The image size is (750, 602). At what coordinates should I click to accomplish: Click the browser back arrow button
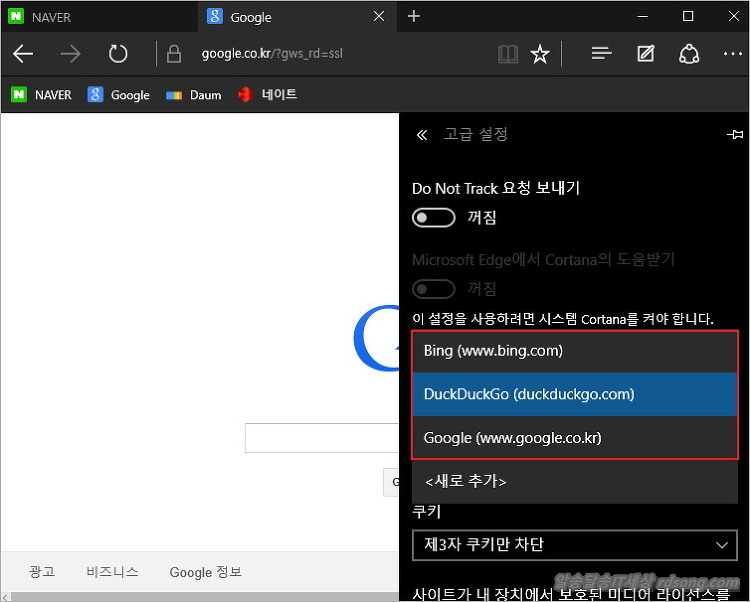pyautogui.click(x=23, y=54)
